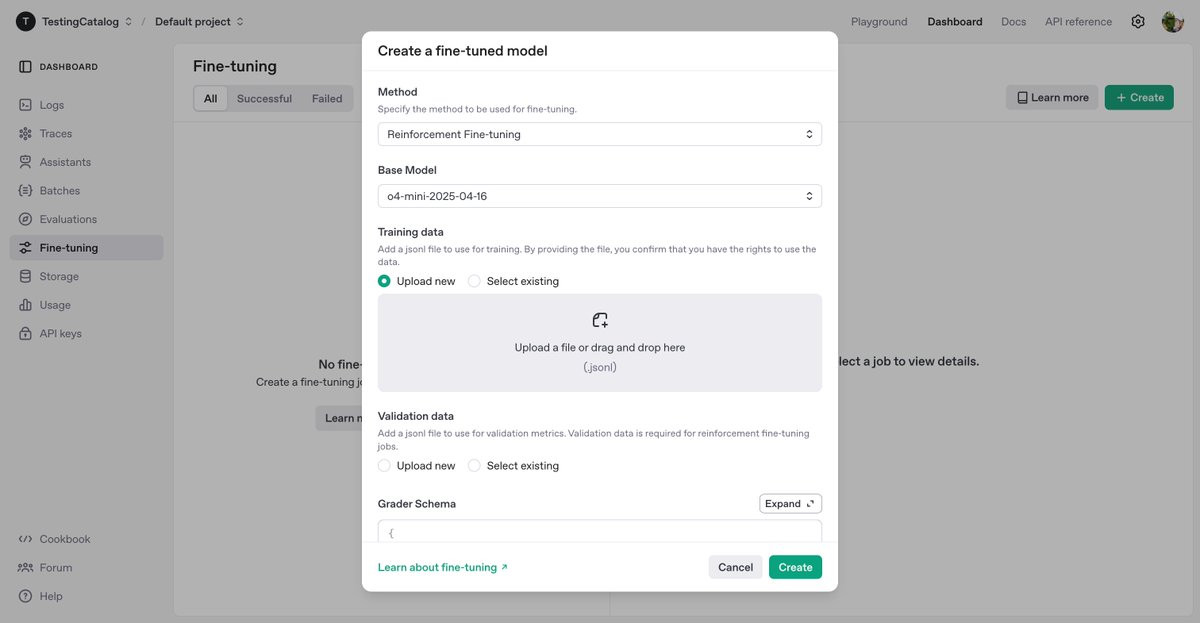Open Storage database icon
This screenshot has height=623, width=1200.
tap(26, 276)
